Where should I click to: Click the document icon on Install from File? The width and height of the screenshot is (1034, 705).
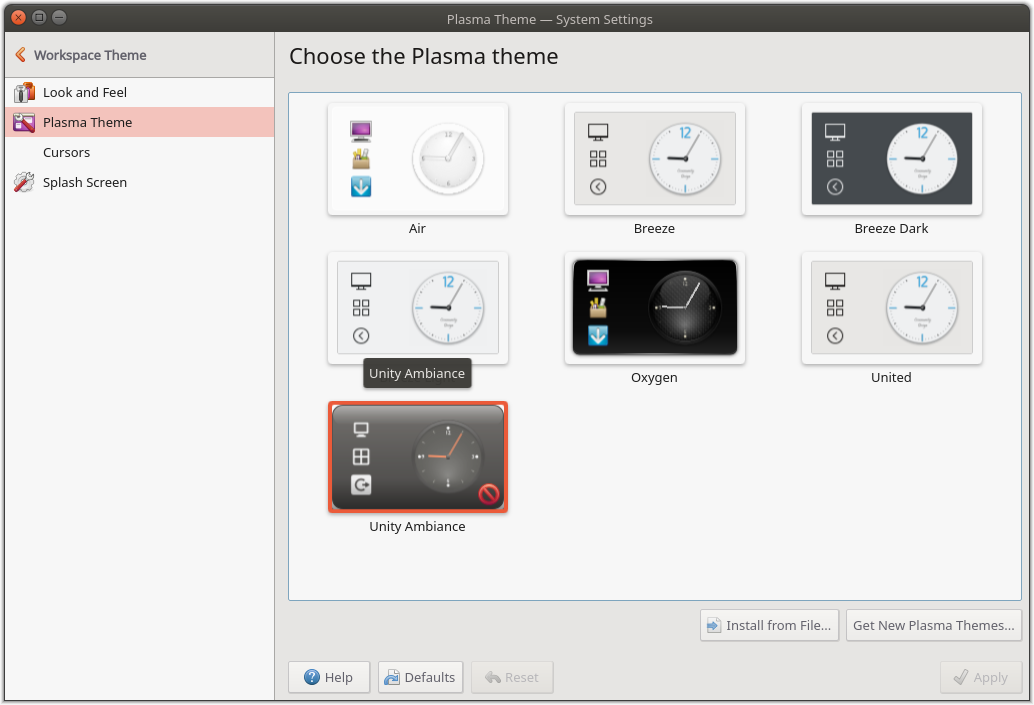[714, 625]
